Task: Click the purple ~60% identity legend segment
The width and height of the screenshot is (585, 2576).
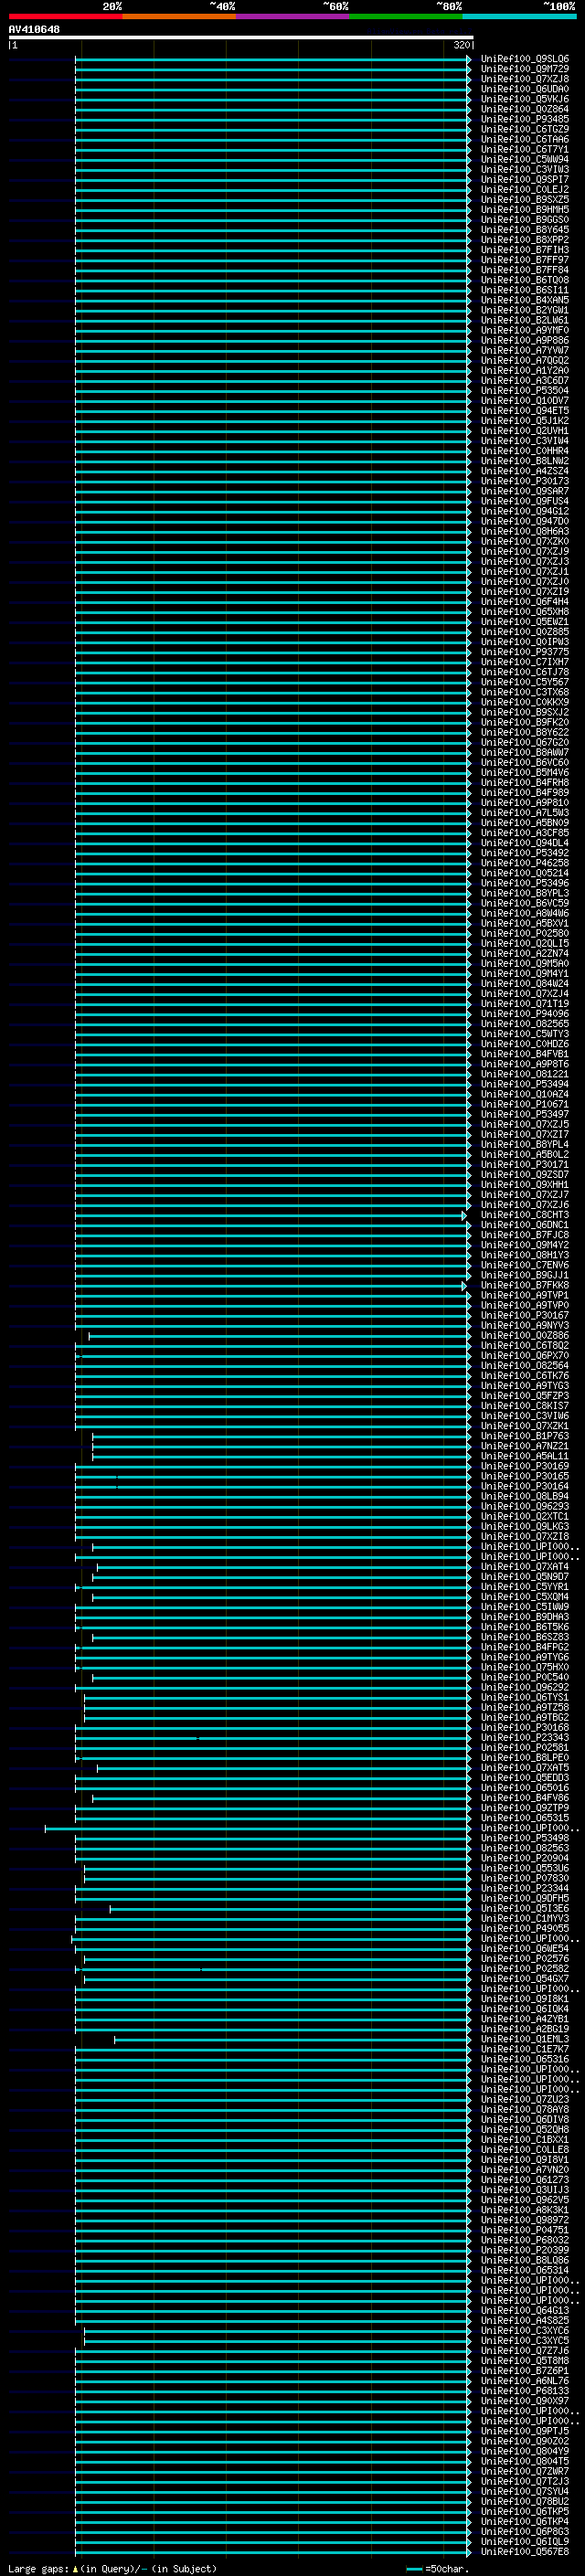Action: (x=293, y=17)
